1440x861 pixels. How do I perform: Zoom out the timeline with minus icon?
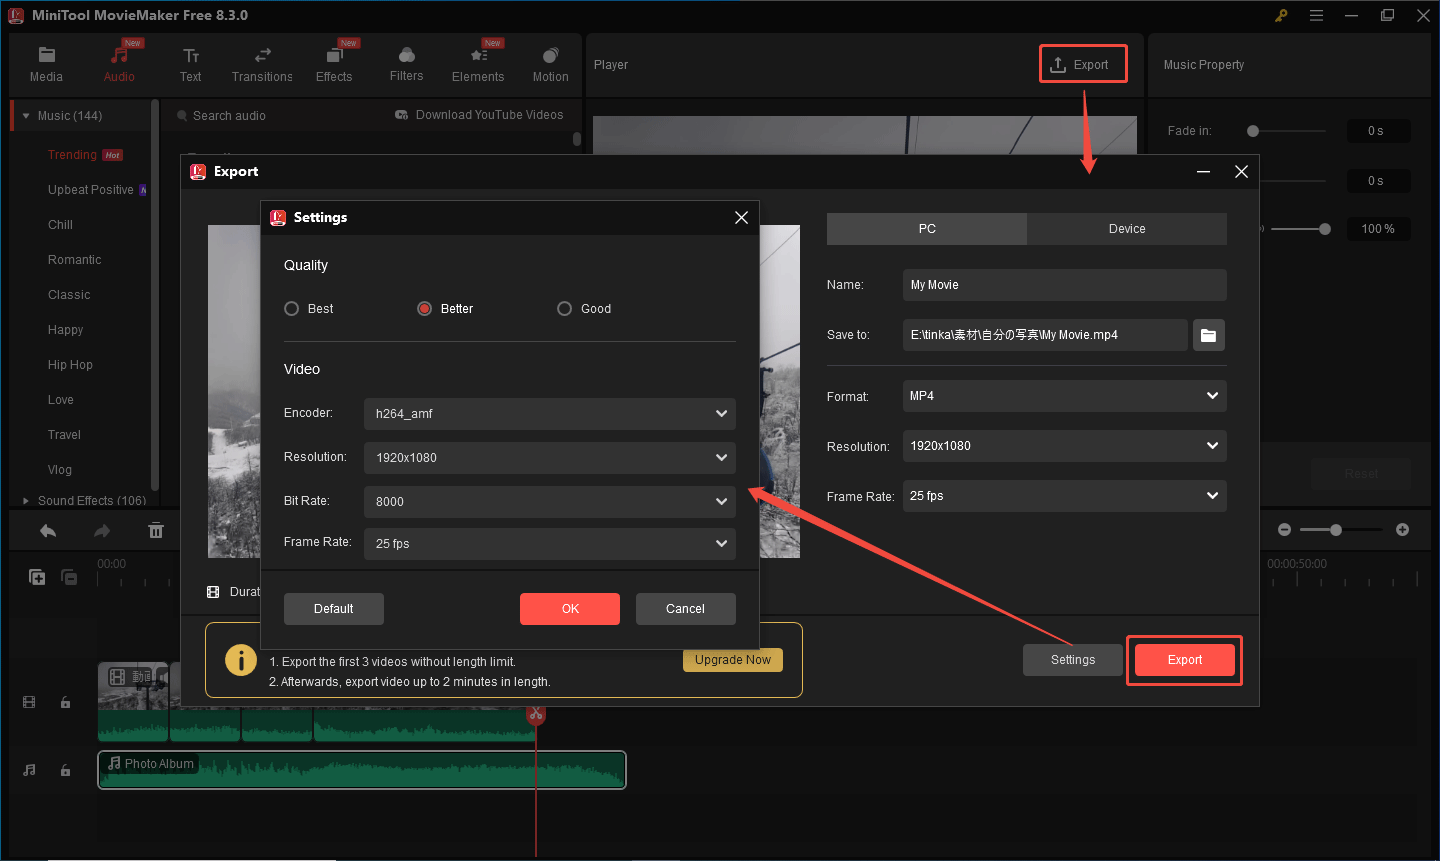click(1285, 530)
